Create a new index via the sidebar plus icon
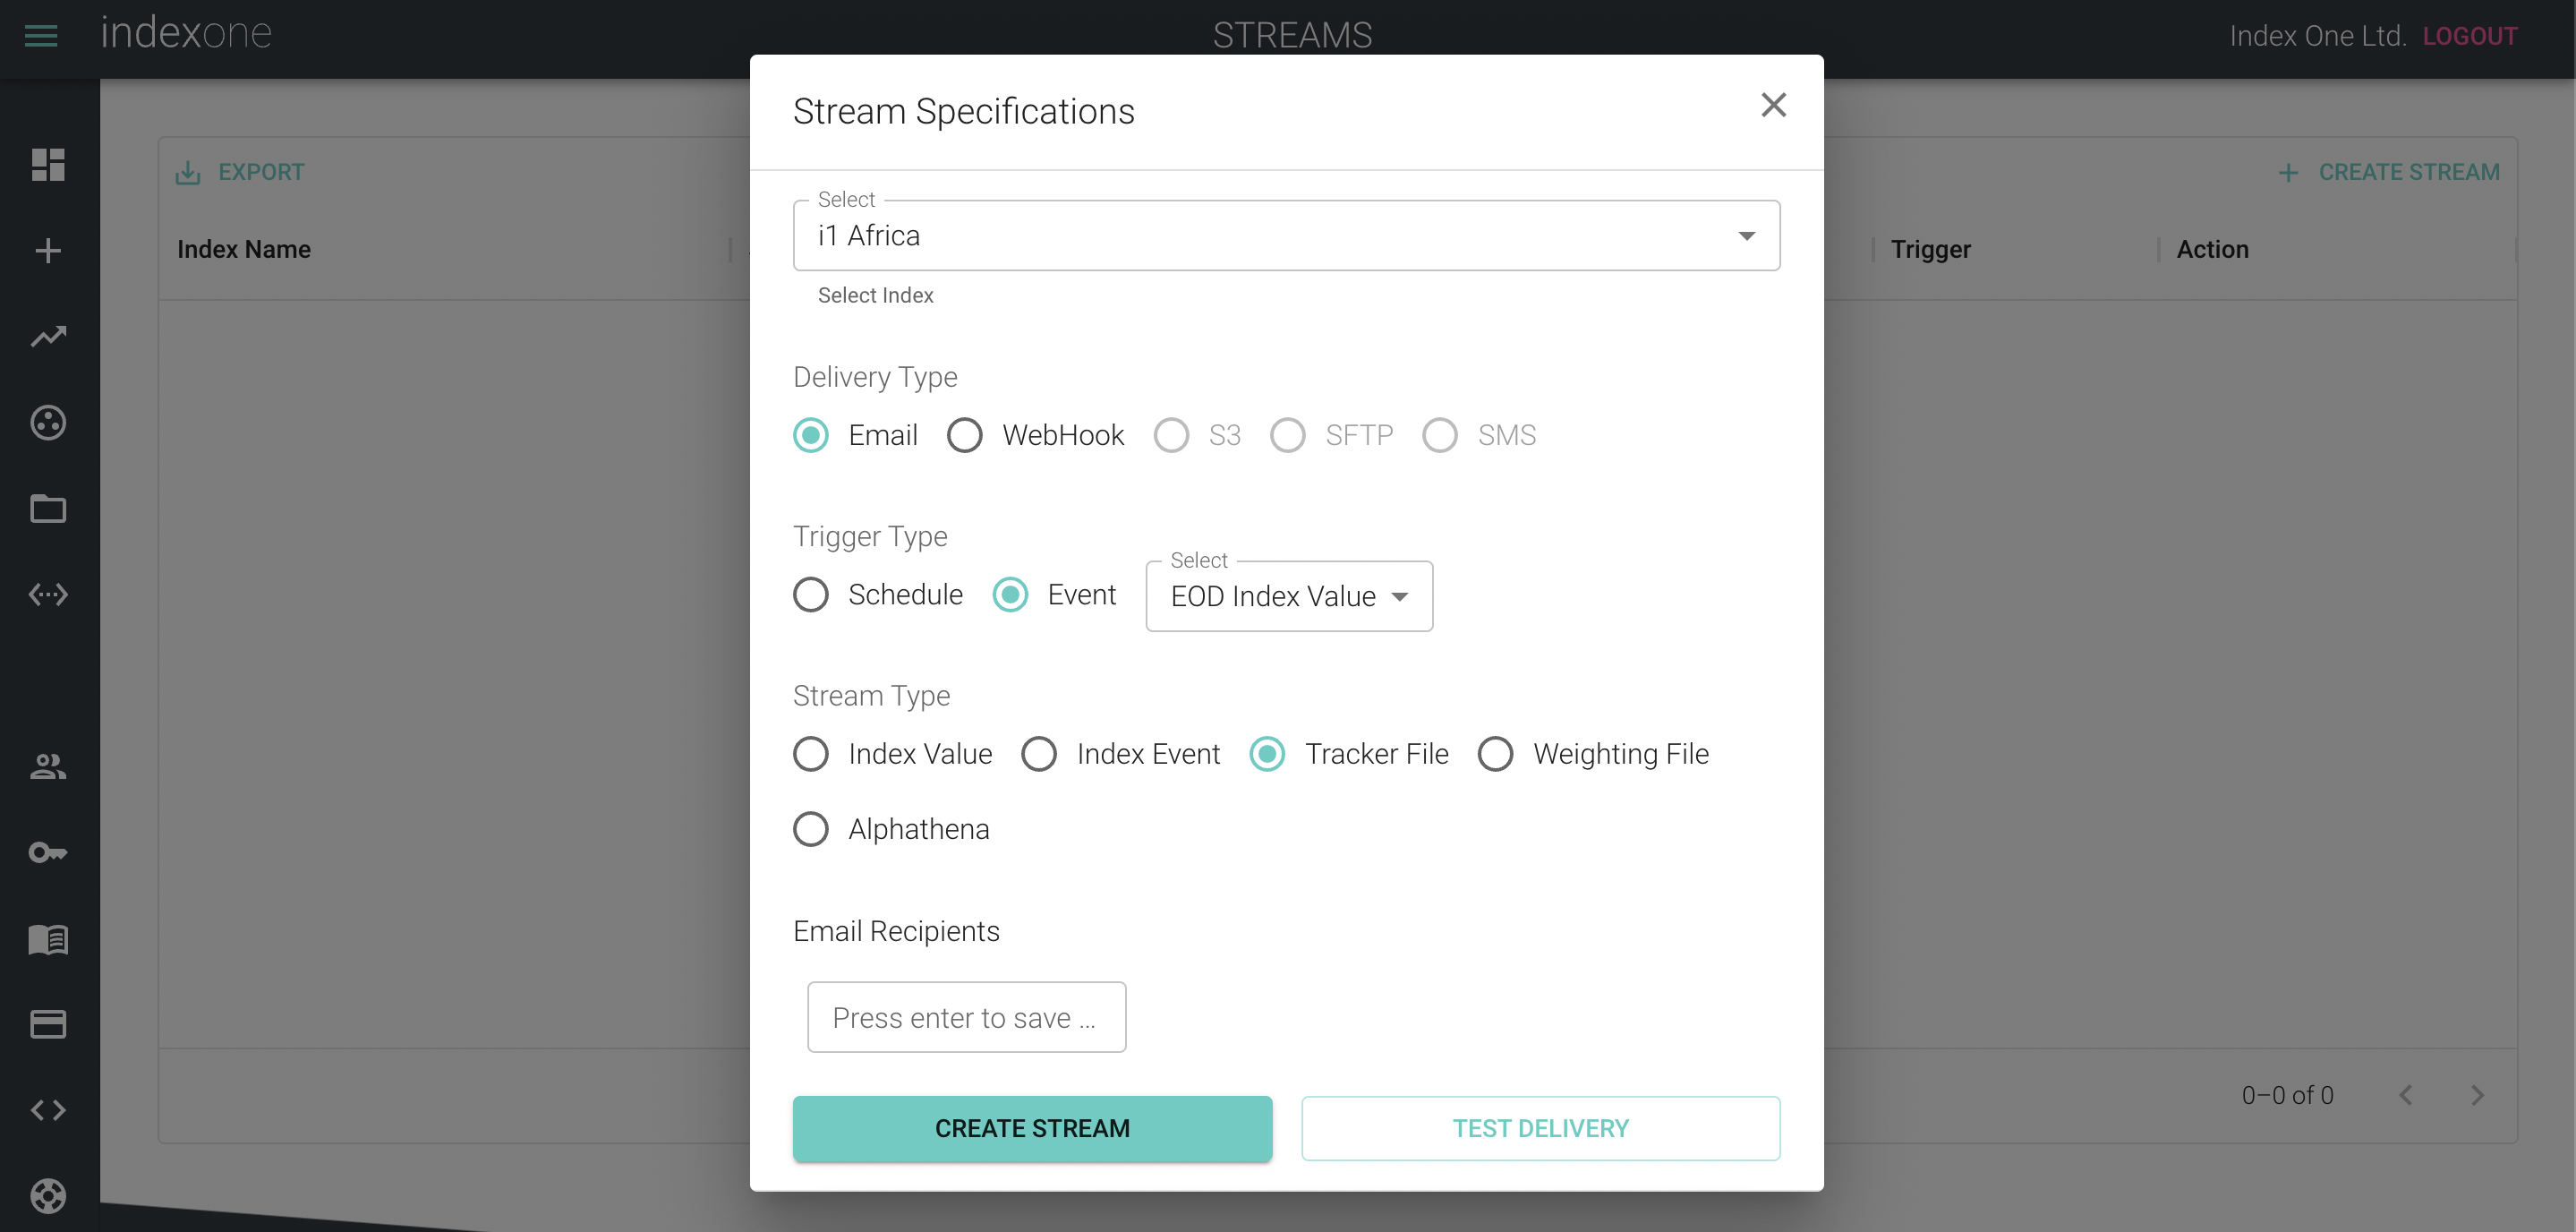 coord(47,250)
